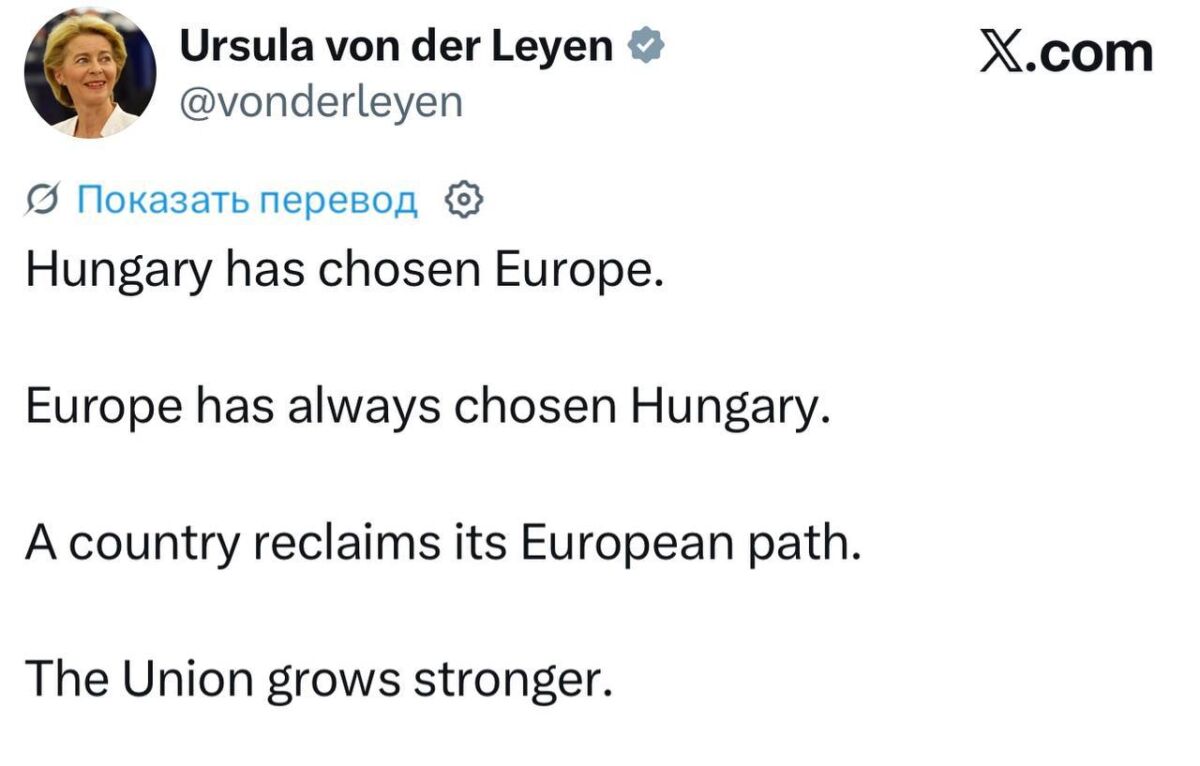Click the X logo in the watermark

click(1004, 52)
